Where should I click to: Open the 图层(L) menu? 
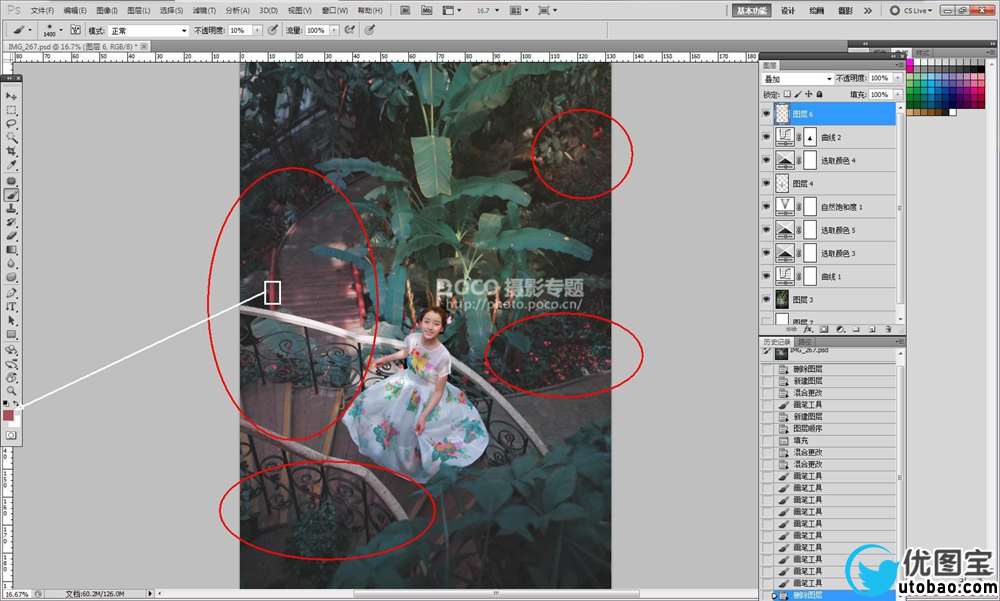(139, 10)
